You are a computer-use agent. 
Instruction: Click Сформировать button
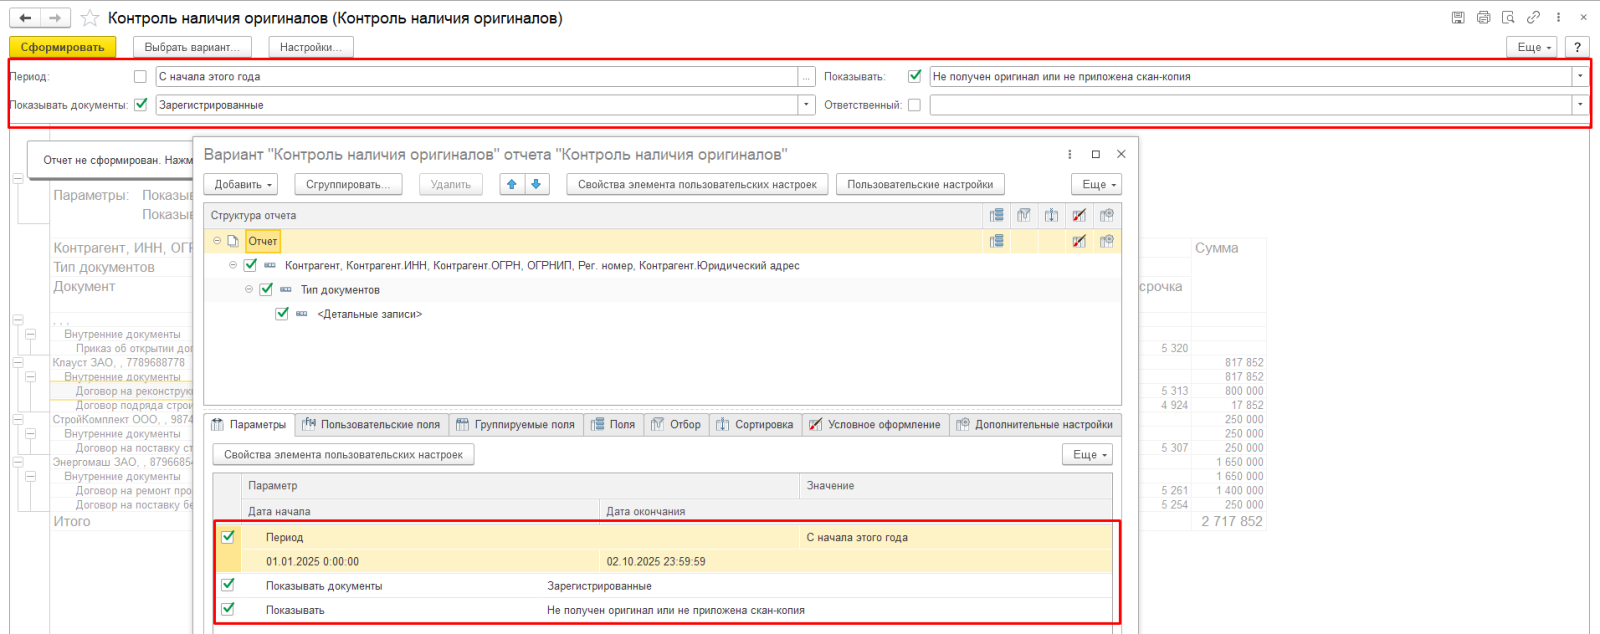(x=63, y=47)
